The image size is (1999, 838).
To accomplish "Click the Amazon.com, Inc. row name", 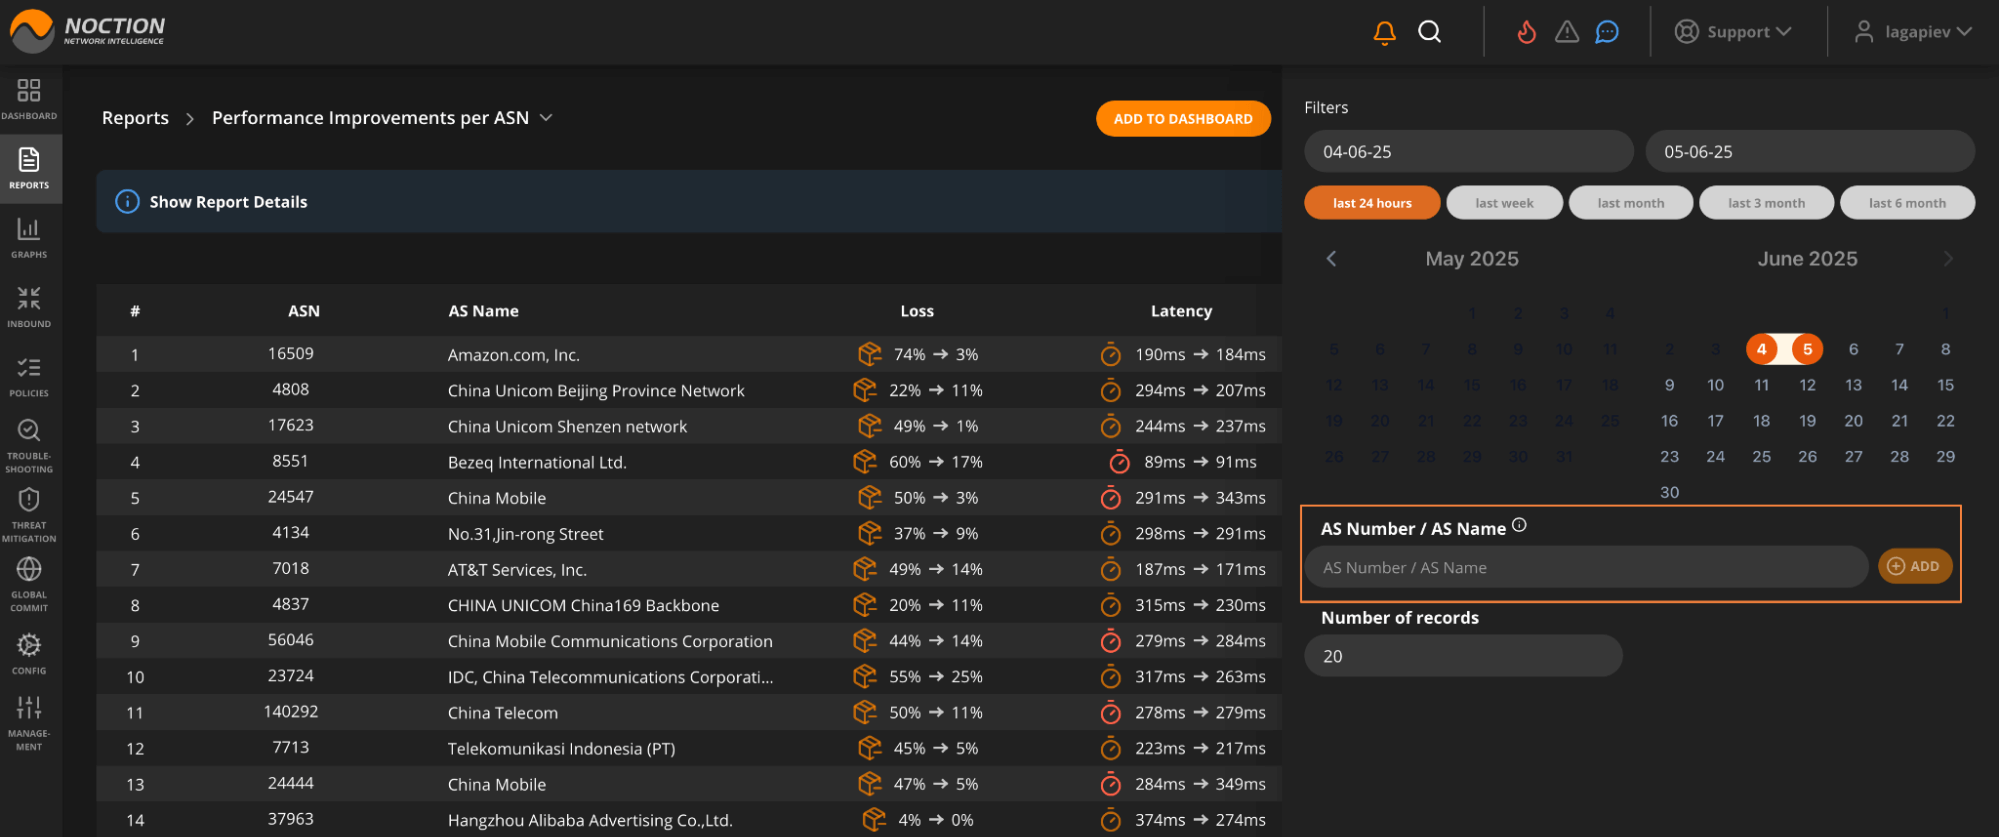I will point(514,355).
